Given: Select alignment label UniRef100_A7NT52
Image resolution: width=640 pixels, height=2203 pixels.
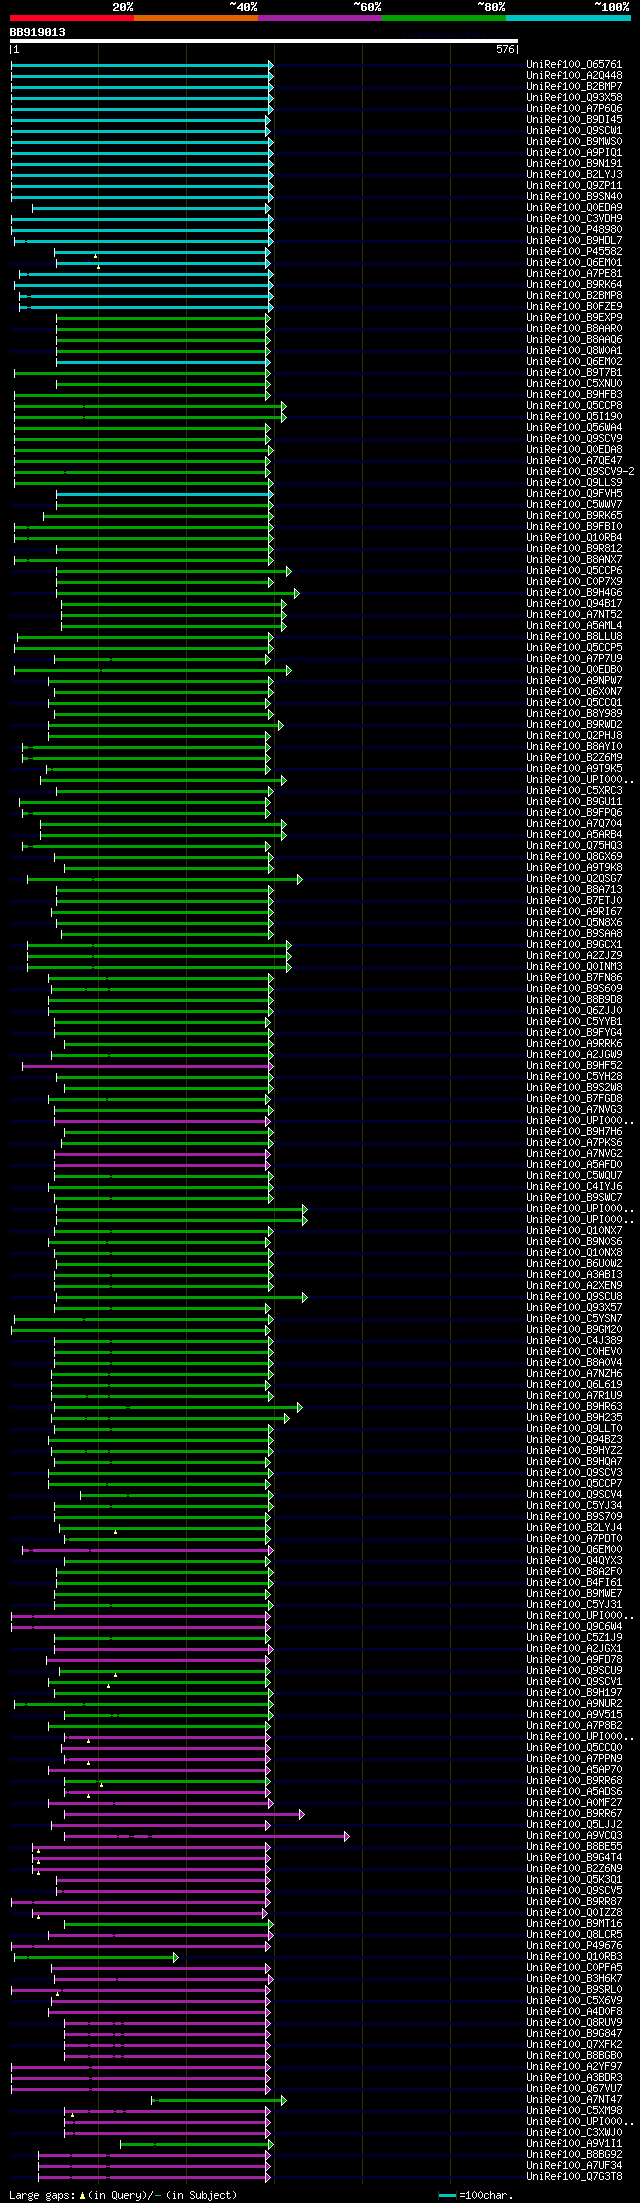Looking at the screenshot, I should (574, 614).
